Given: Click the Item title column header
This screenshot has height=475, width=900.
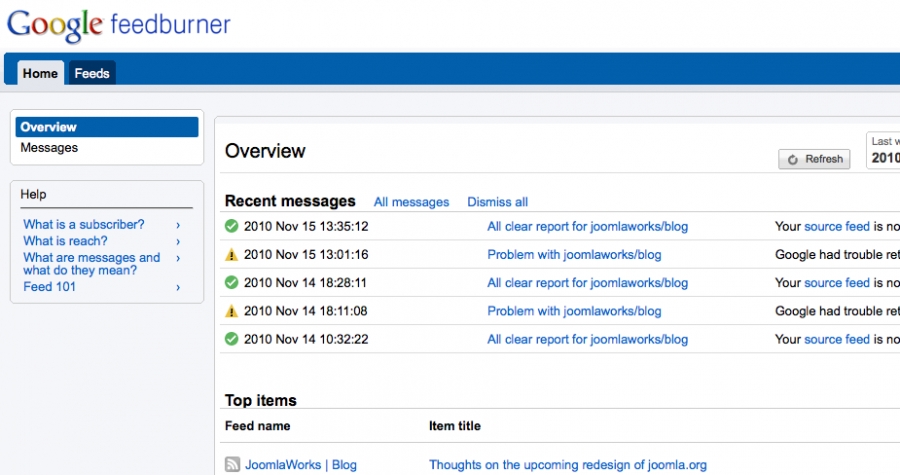Looking at the screenshot, I should [x=455, y=426].
